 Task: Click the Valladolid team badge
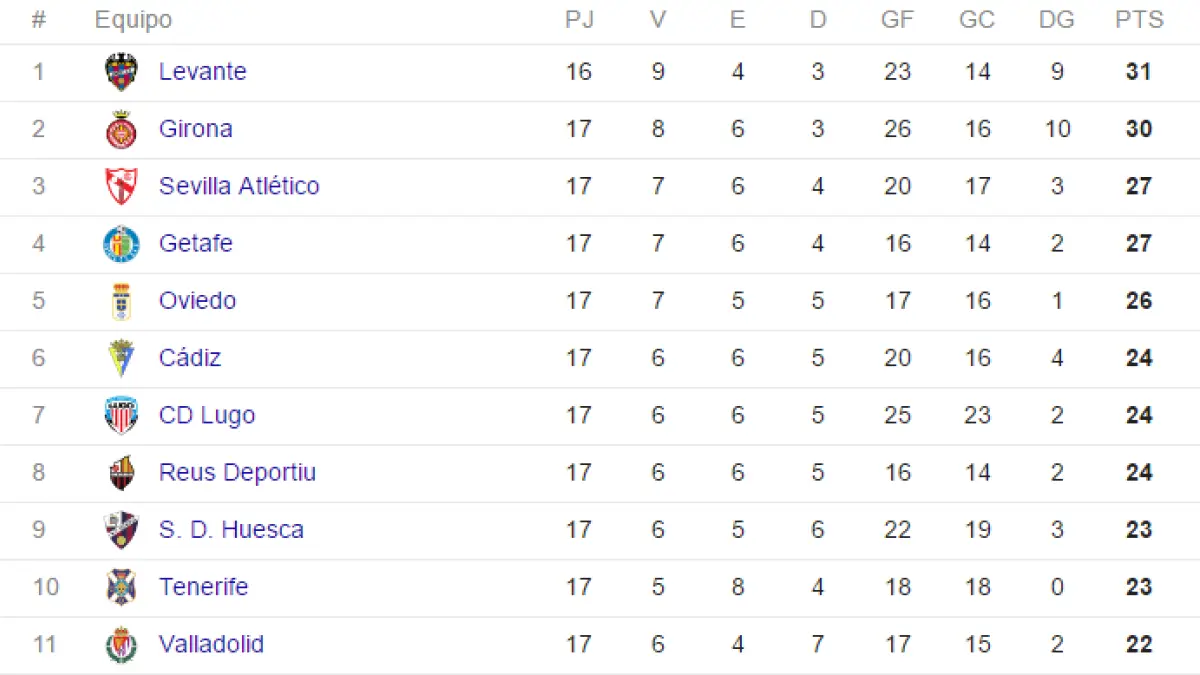click(x=121, y=644)
